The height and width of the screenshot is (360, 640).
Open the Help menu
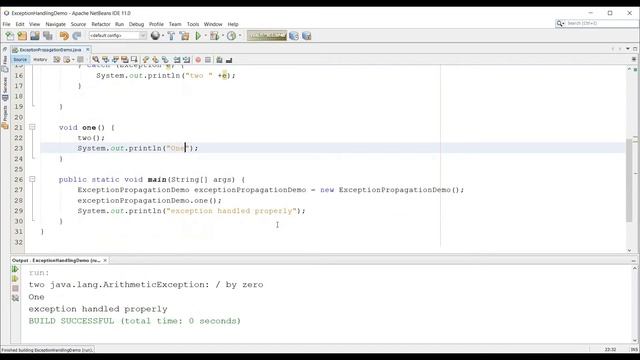(x=233, y=24)
